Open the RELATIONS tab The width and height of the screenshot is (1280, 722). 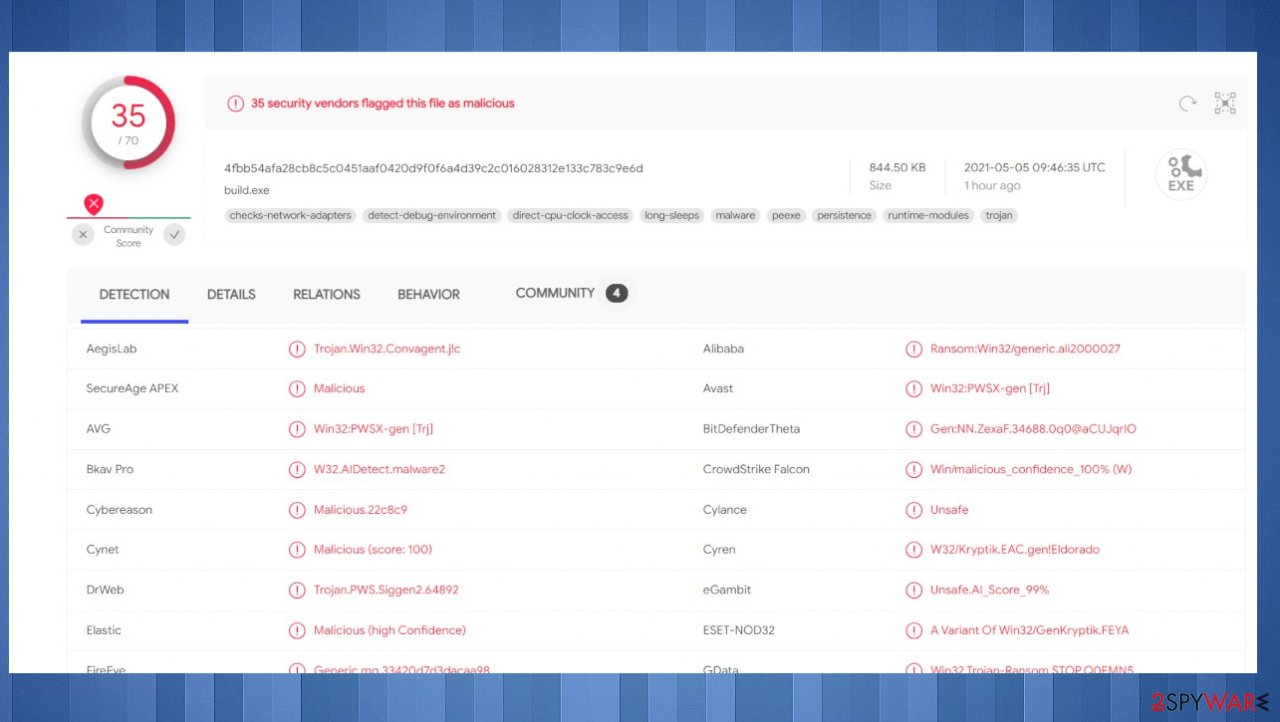[x=326, y=294]
